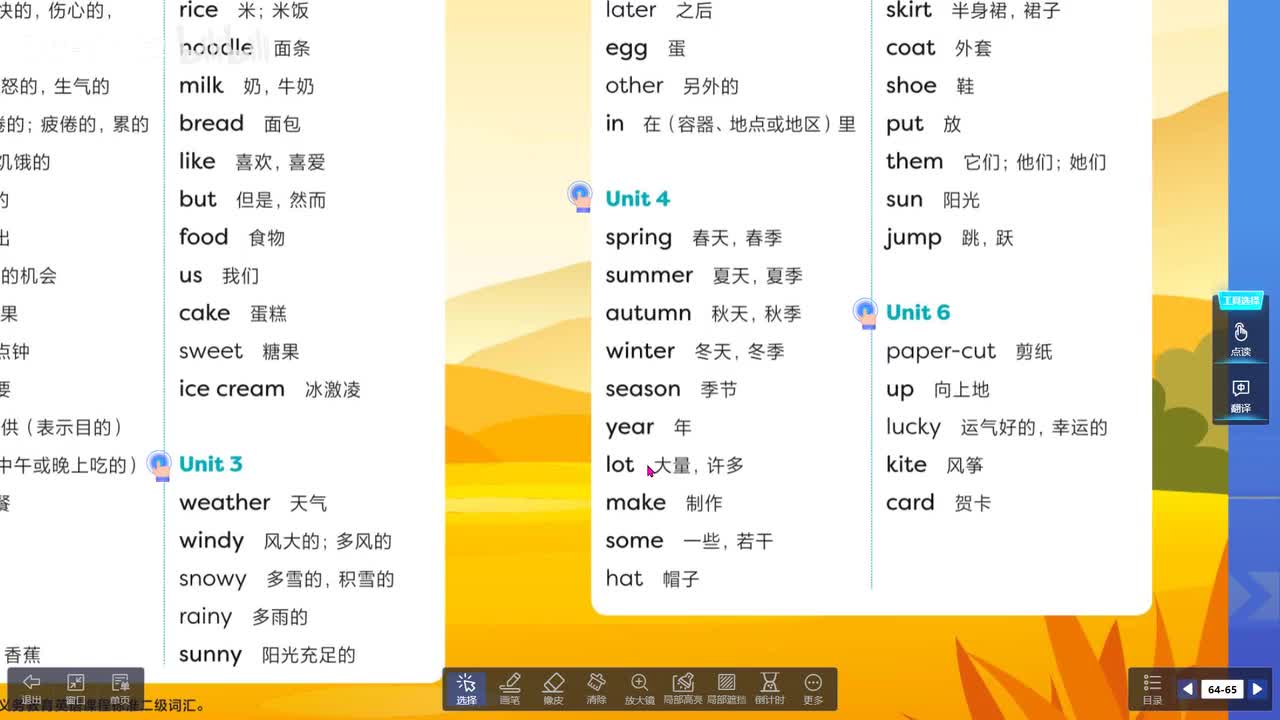1280x720 pixels.
Task: Play audio icon beside Unit 4
Action: pyautogui.click(x=580, y=196)
